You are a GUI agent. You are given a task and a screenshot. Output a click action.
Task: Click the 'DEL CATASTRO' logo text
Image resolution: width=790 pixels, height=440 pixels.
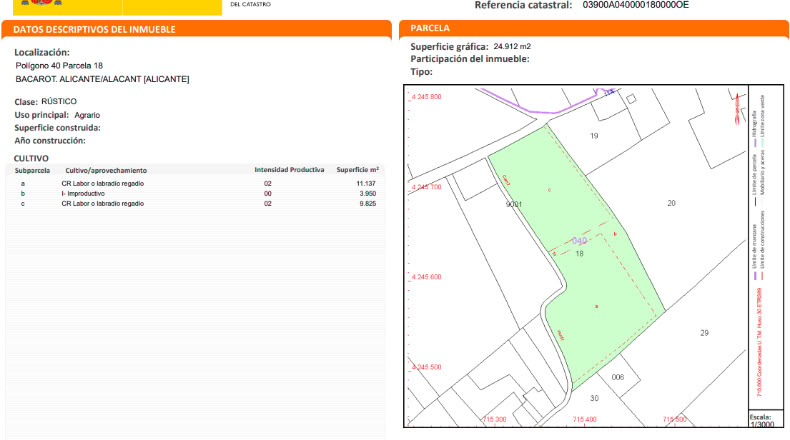point(250,4)
